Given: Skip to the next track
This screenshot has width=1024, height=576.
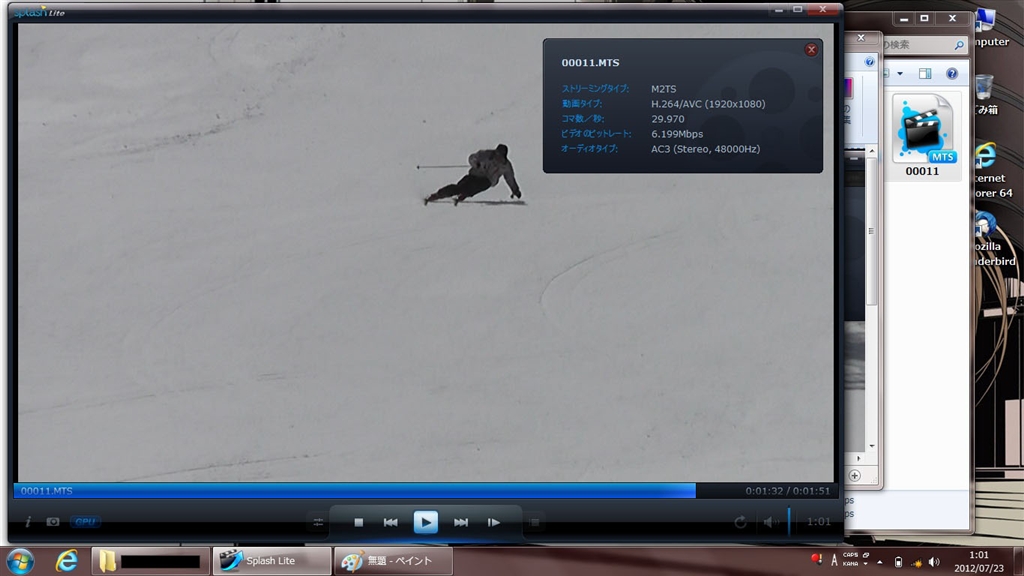Looking at the screenshot, I should [461, 522].
